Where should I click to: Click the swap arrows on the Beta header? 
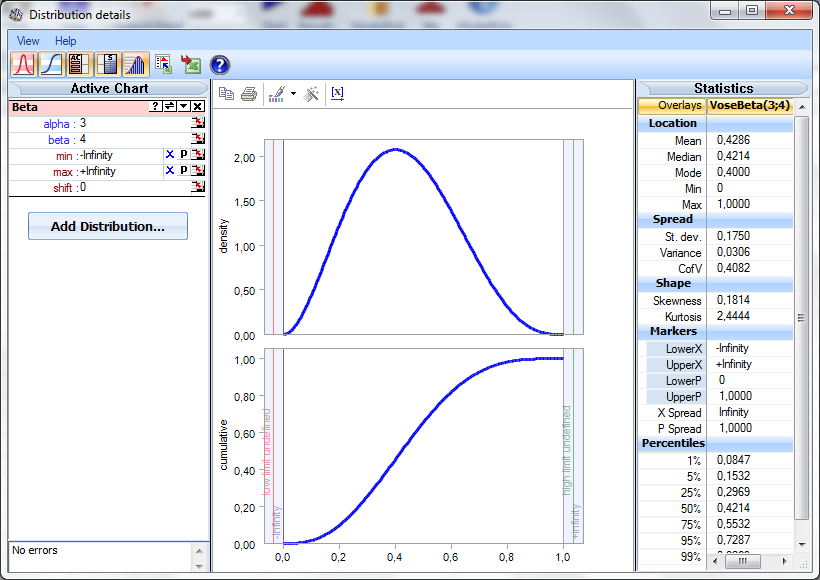(169, 106)
